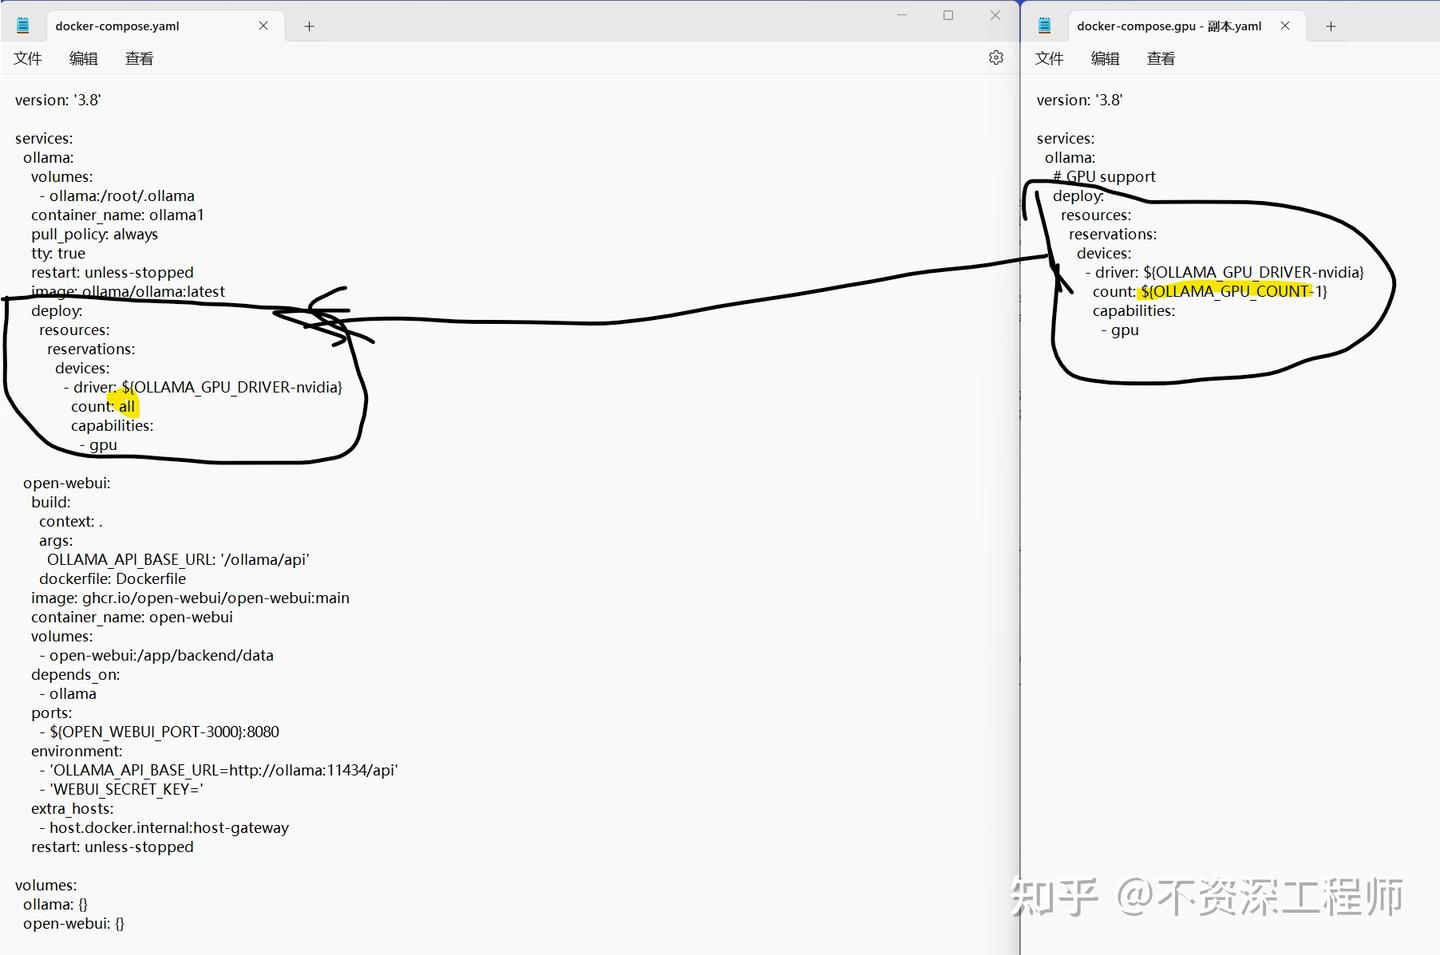Click 'container_name: ollama1' line
The height and width of the screenshot is (955, 1440).
(117, 215)
